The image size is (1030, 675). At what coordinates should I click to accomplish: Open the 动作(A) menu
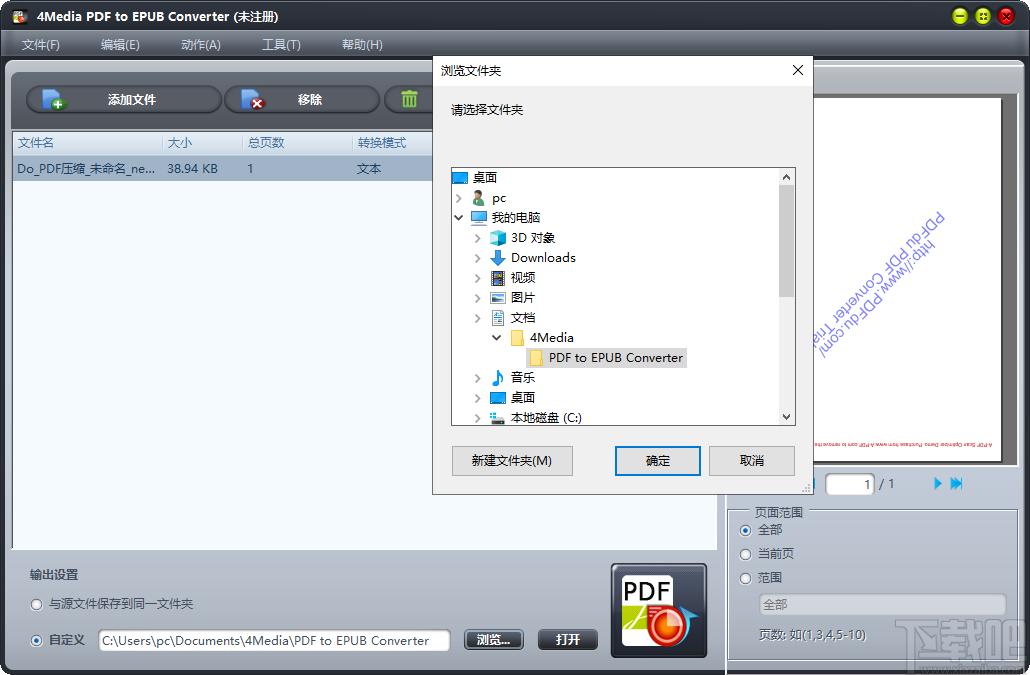(x=201, y=45)
